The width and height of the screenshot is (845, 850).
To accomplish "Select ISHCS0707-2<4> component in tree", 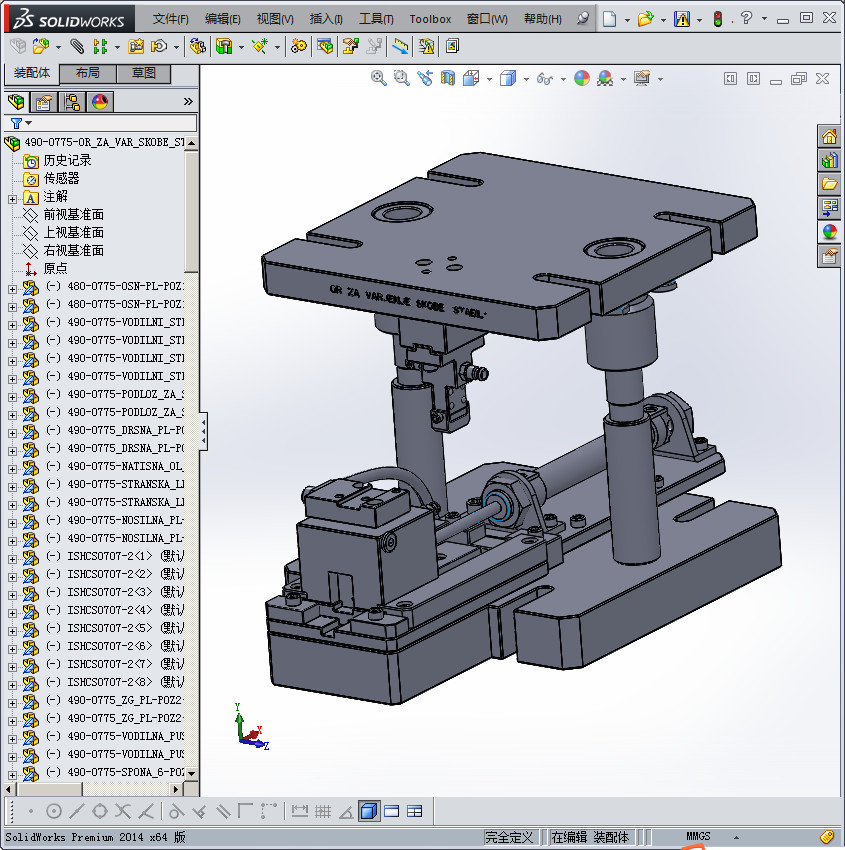I will [110, 610].
